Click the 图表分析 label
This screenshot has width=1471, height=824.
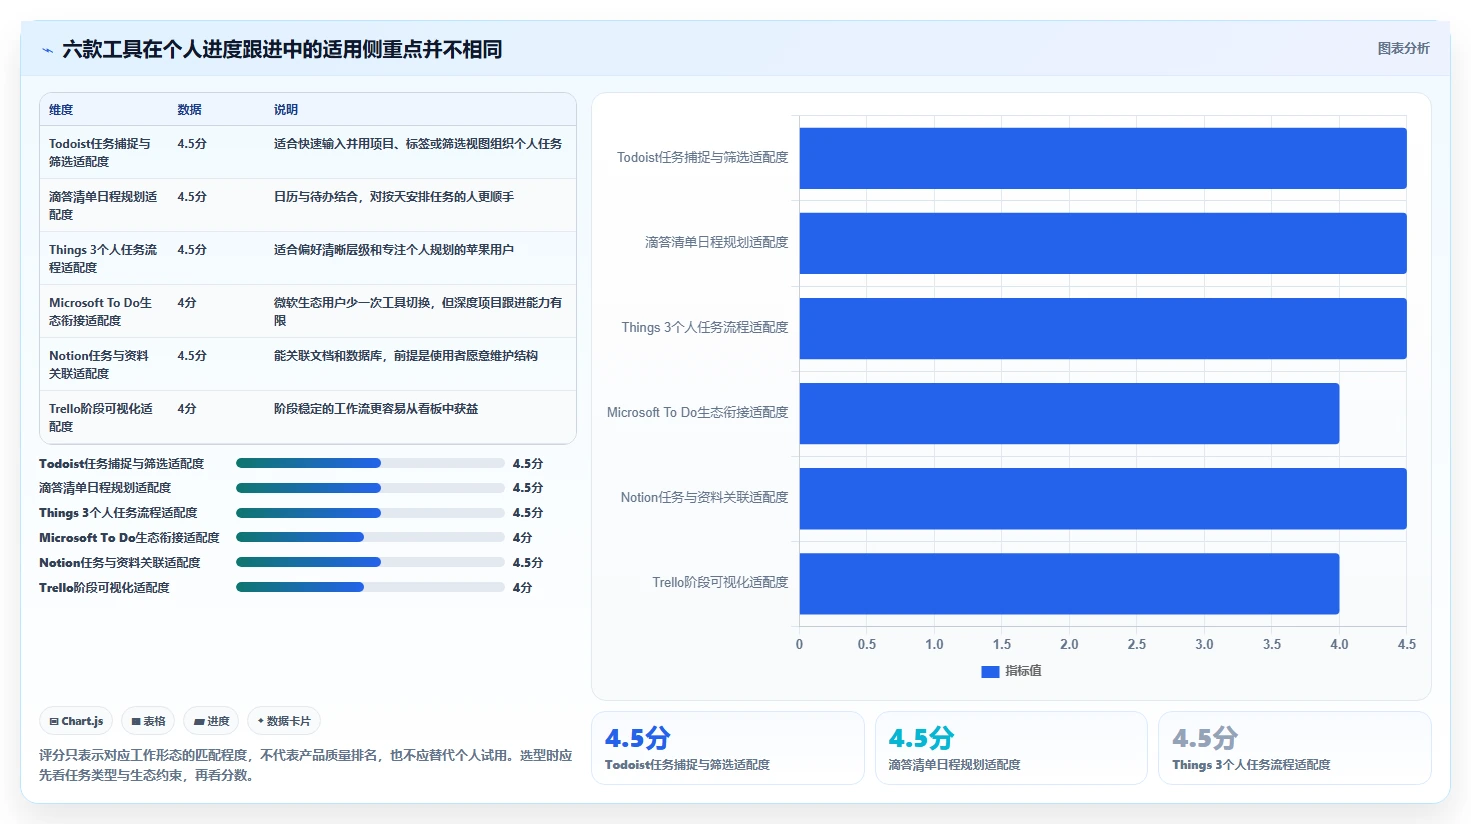pos(1403,48)
